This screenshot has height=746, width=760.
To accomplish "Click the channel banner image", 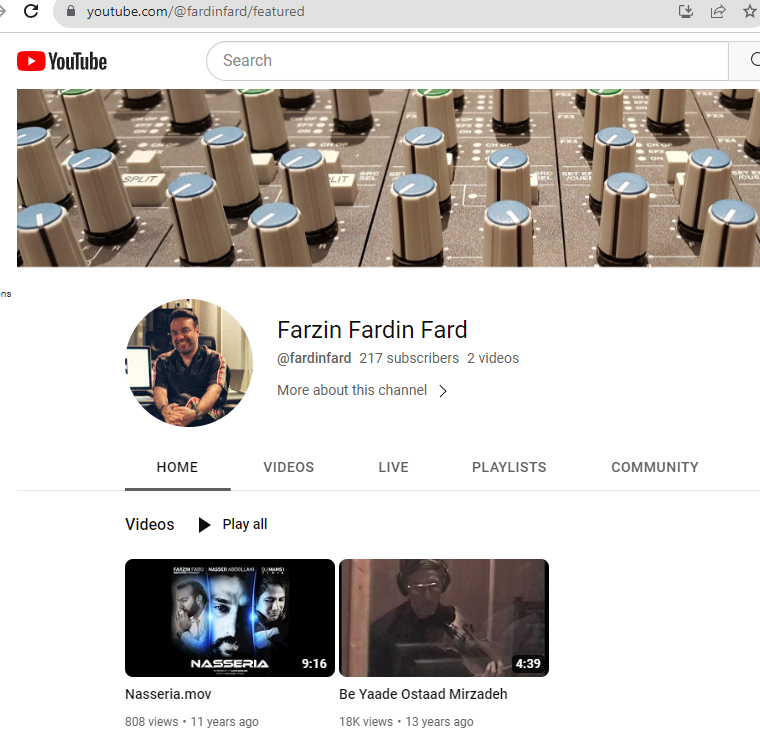I will 388,178.
